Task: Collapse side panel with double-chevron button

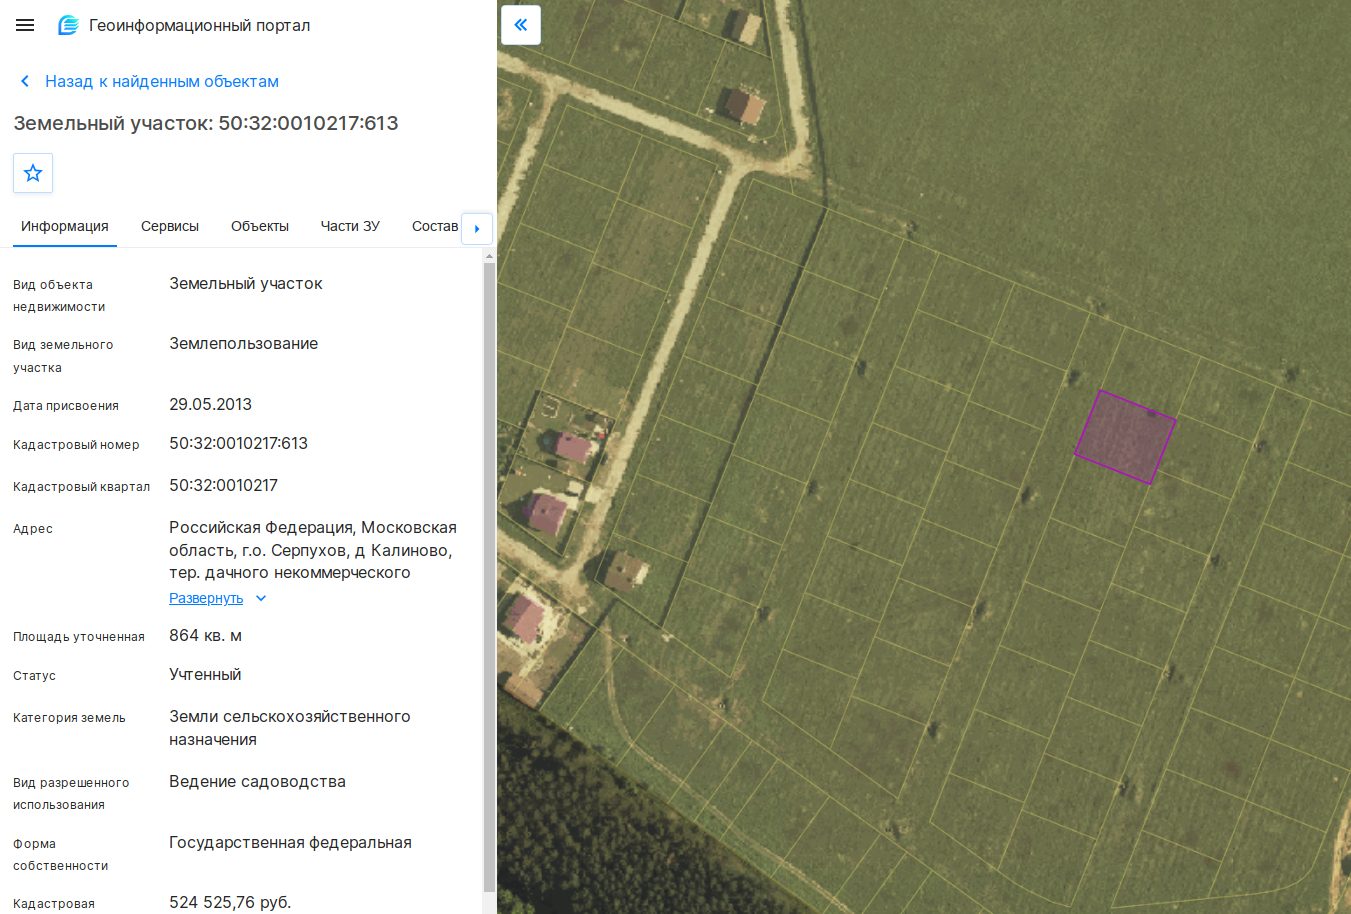Action: click(520, 25)
